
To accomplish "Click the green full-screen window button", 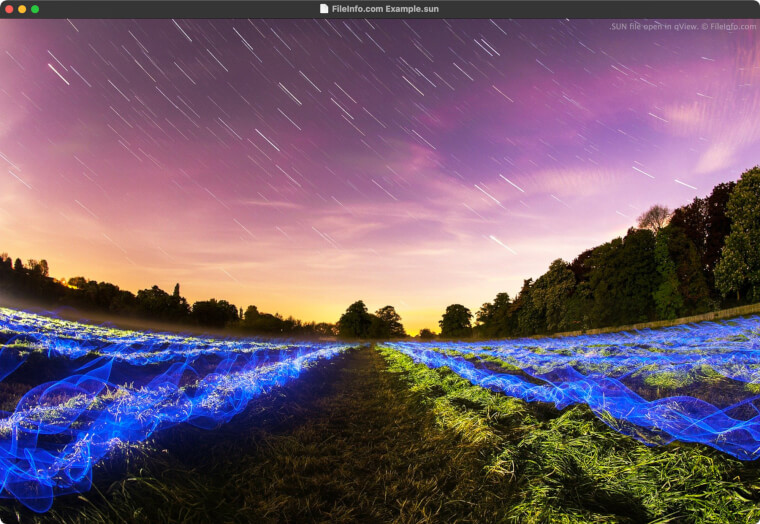I will pyautogui.click(x=35, y=9).
